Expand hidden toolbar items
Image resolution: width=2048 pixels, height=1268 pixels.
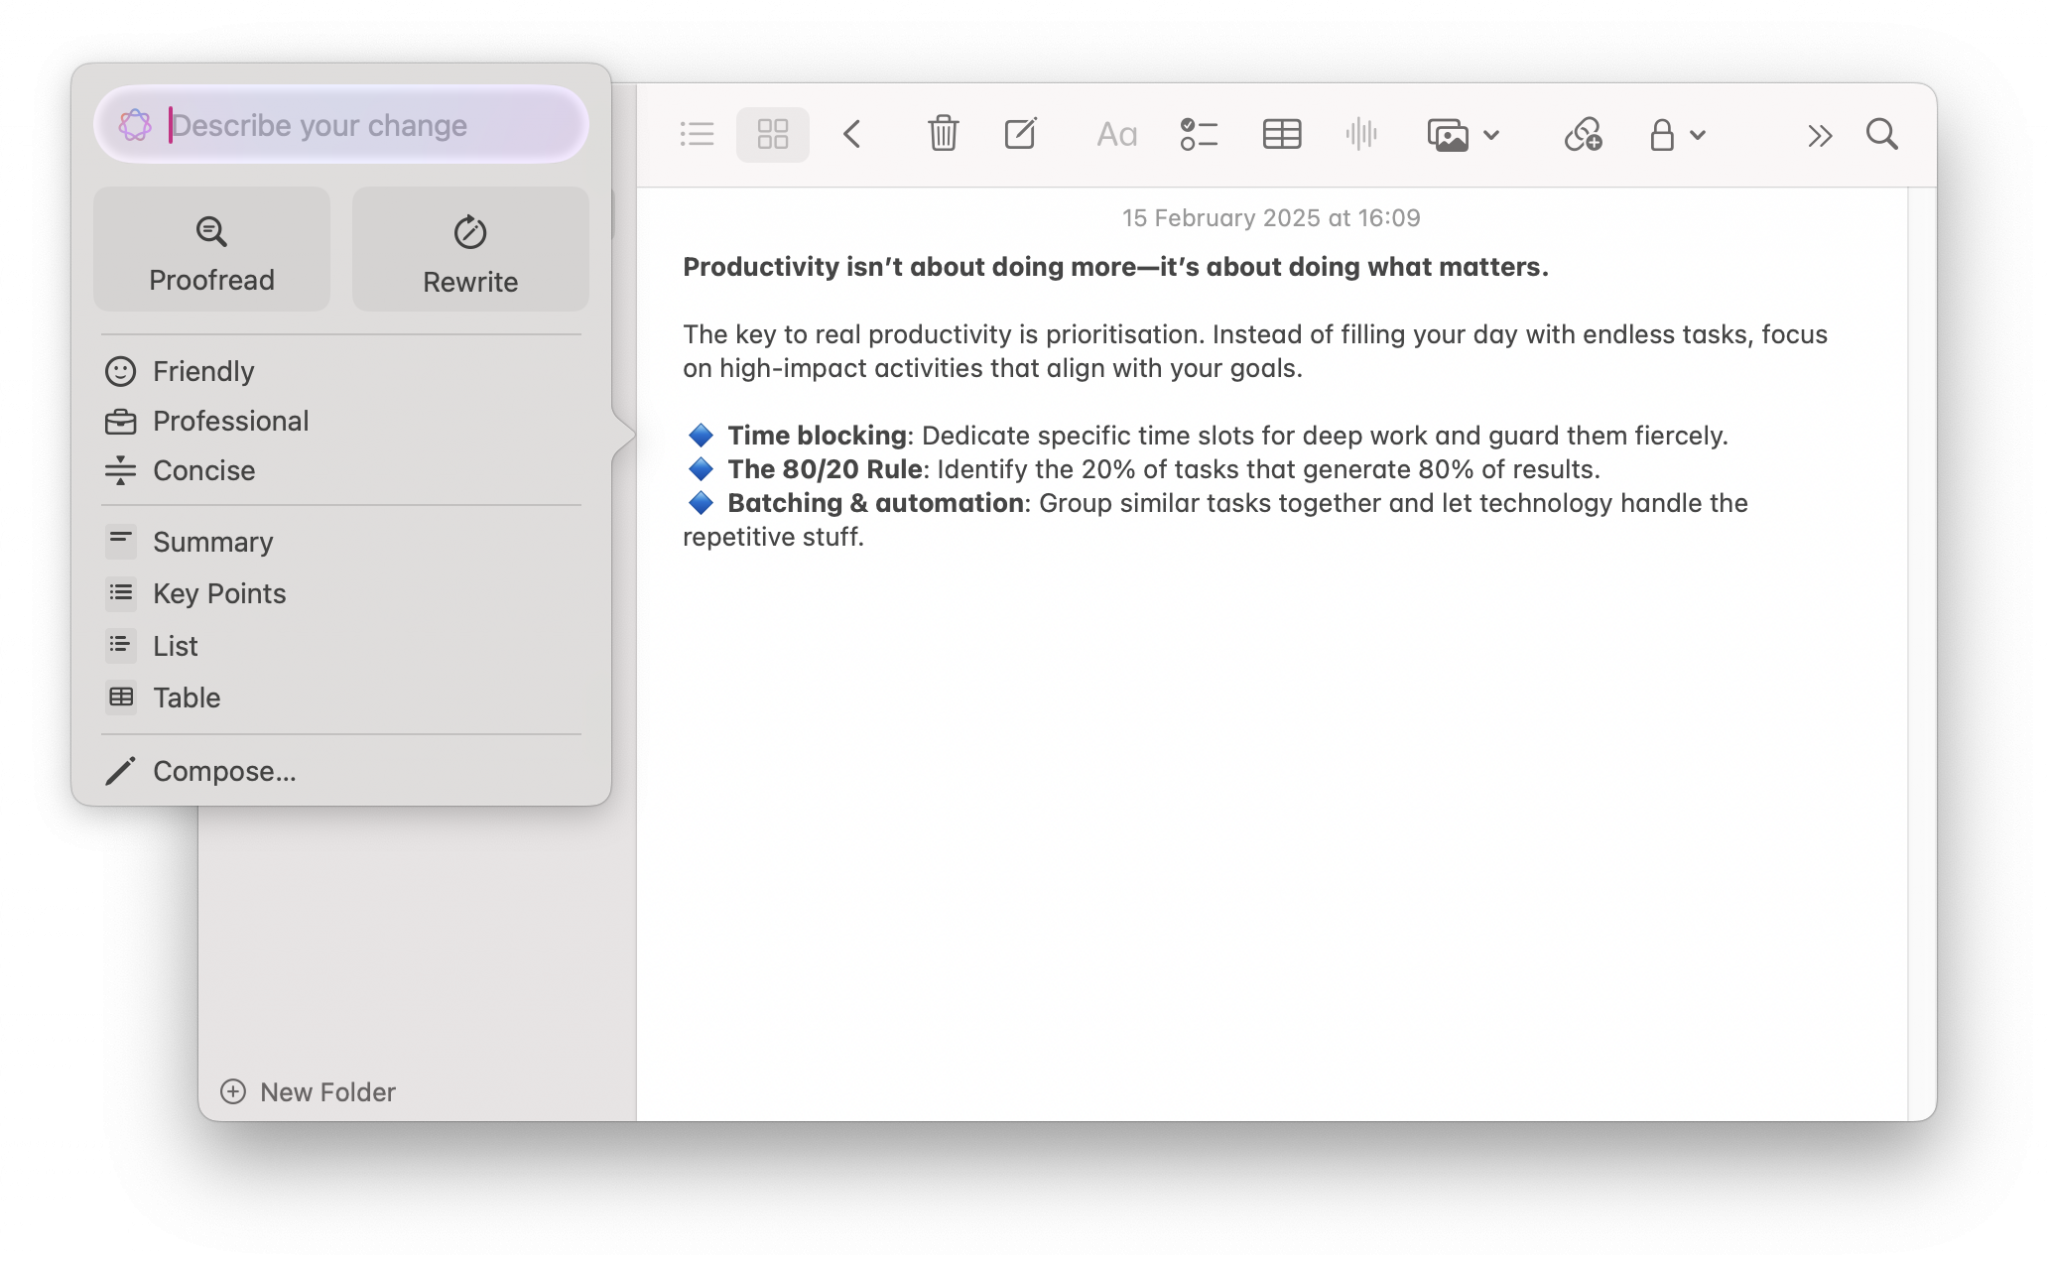[1819, 134]
